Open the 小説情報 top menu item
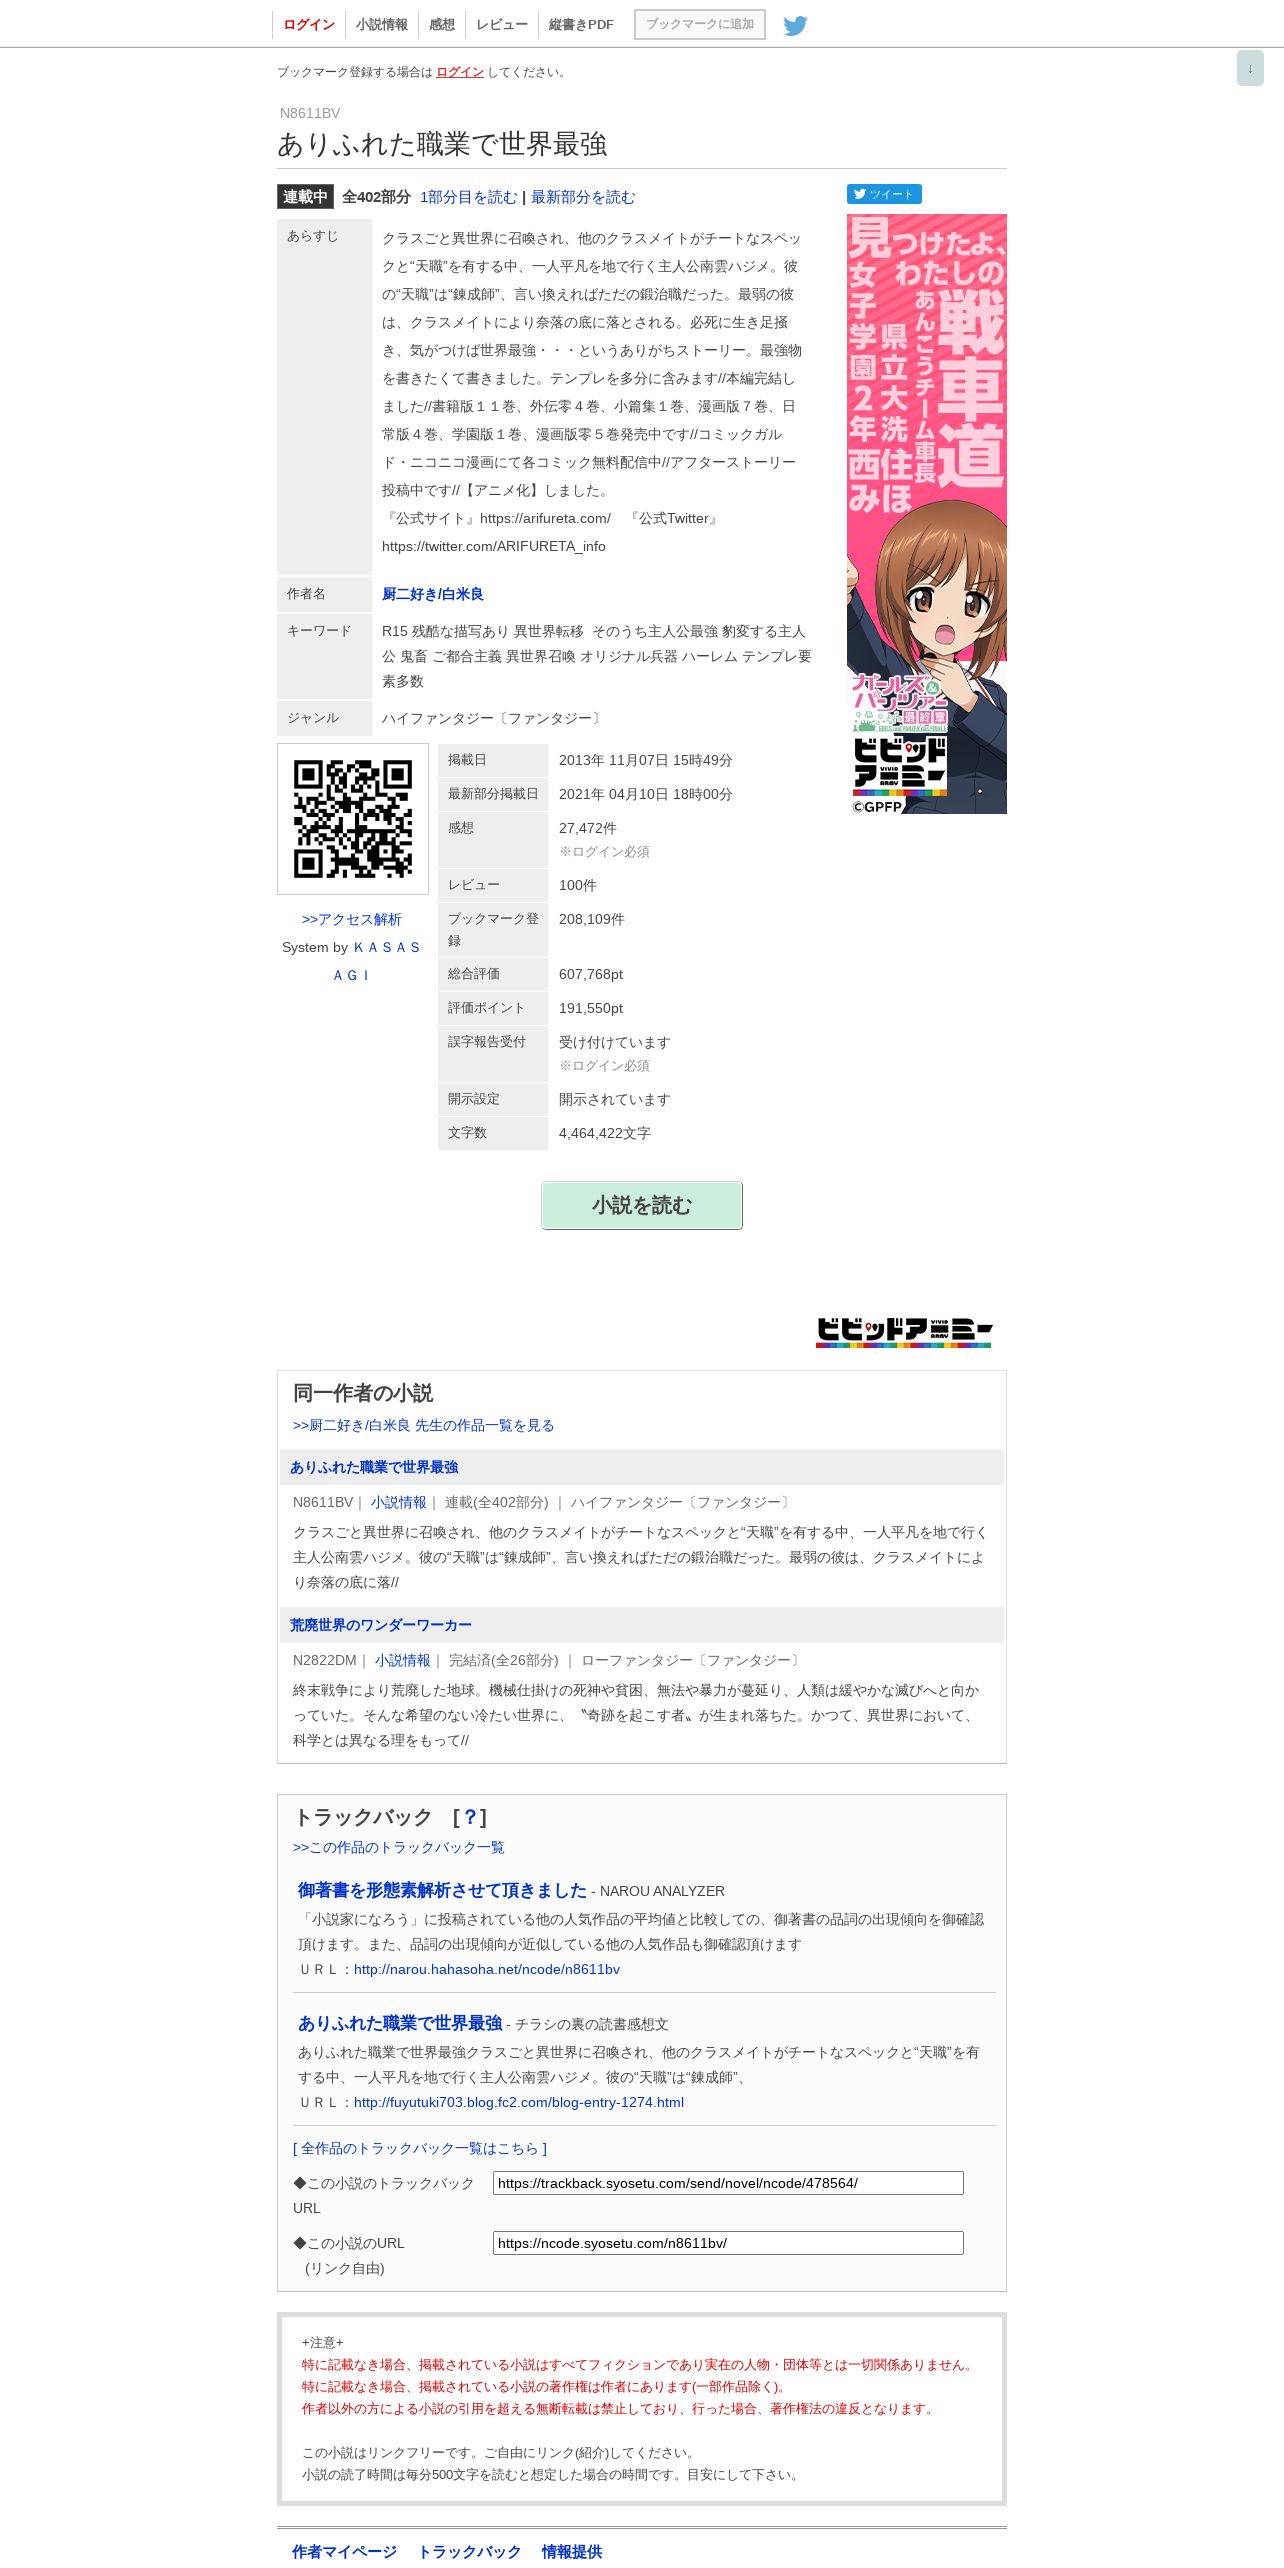The width and height of the screenshot is (1284, 2568). click(382, 25)
